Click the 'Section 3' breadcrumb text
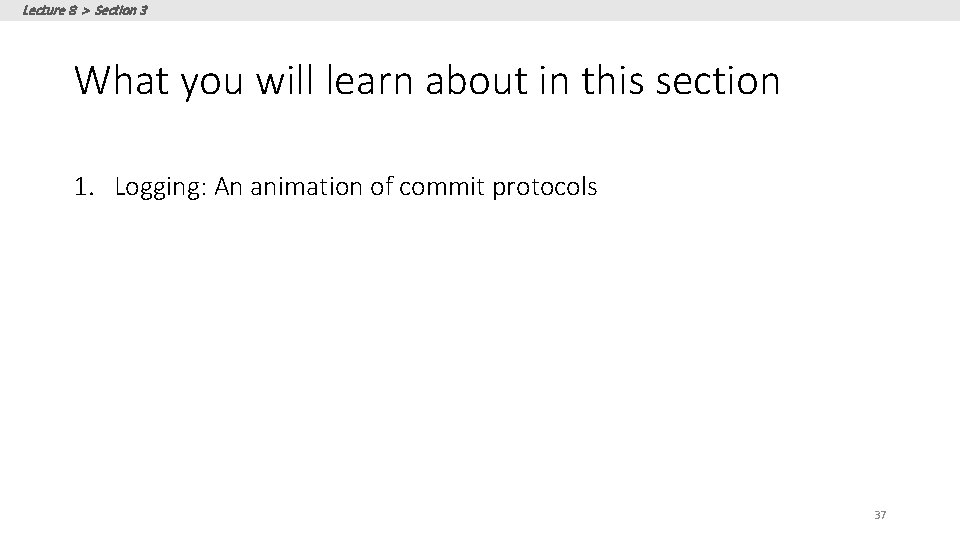This screenshot has width=960, height=540. [x=120, y=9]
